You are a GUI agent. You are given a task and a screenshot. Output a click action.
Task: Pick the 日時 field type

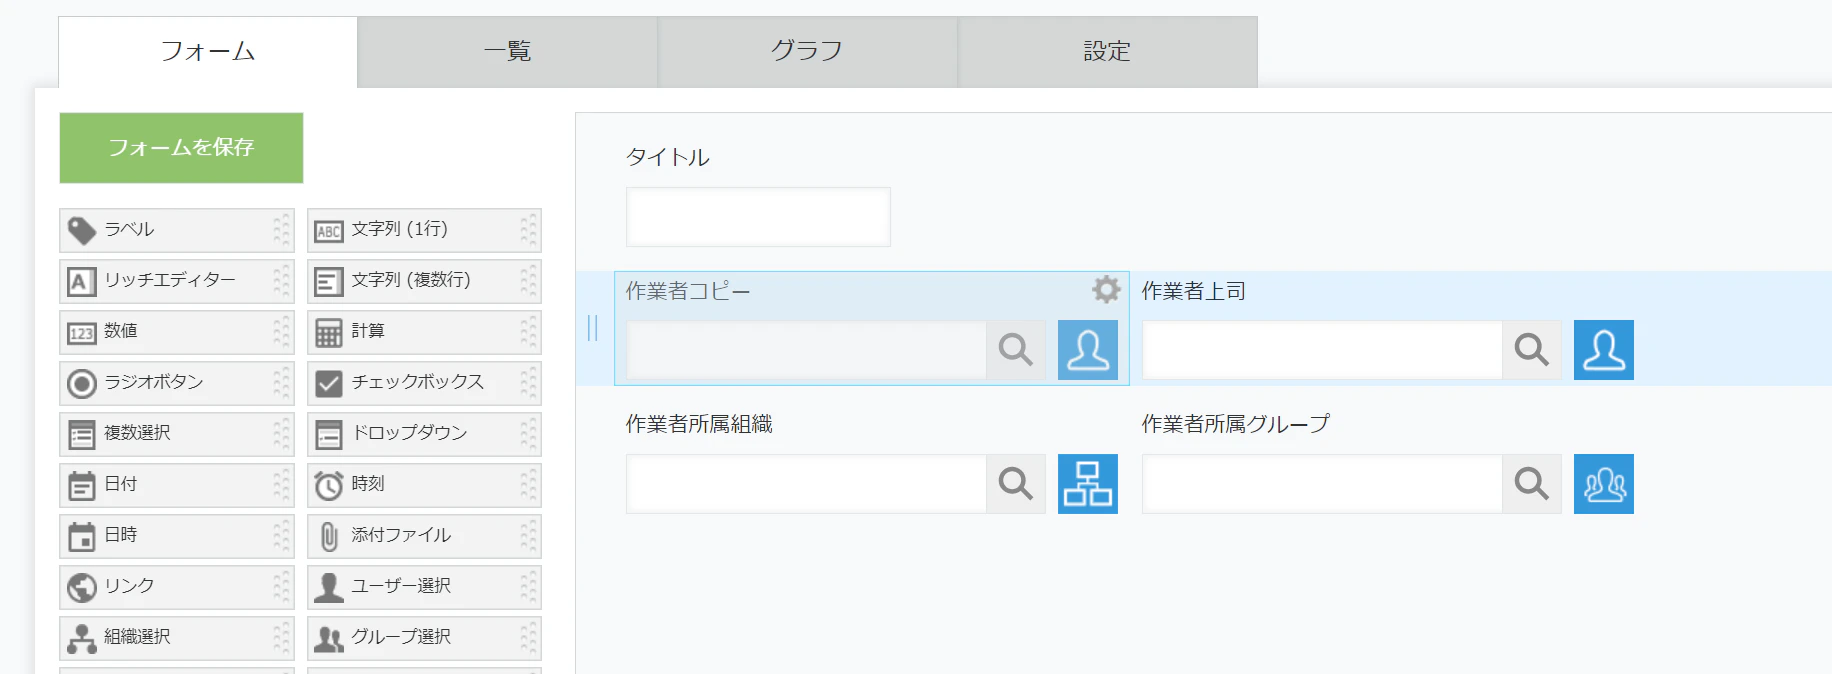(177, 536)
